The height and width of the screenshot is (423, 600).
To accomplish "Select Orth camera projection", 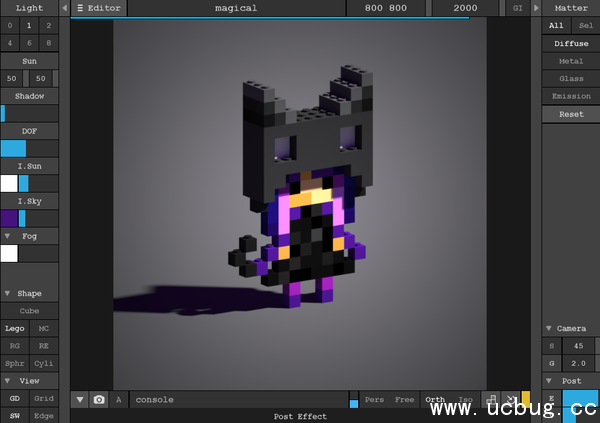I will coord(435,400).
